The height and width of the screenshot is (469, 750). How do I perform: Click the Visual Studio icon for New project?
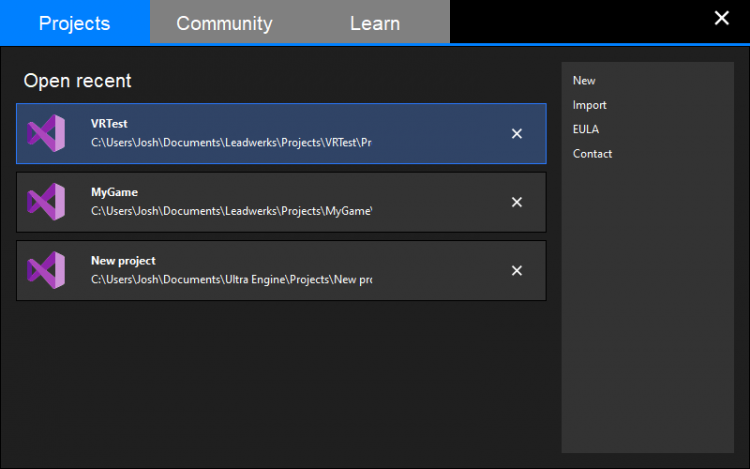click(46, 270)
